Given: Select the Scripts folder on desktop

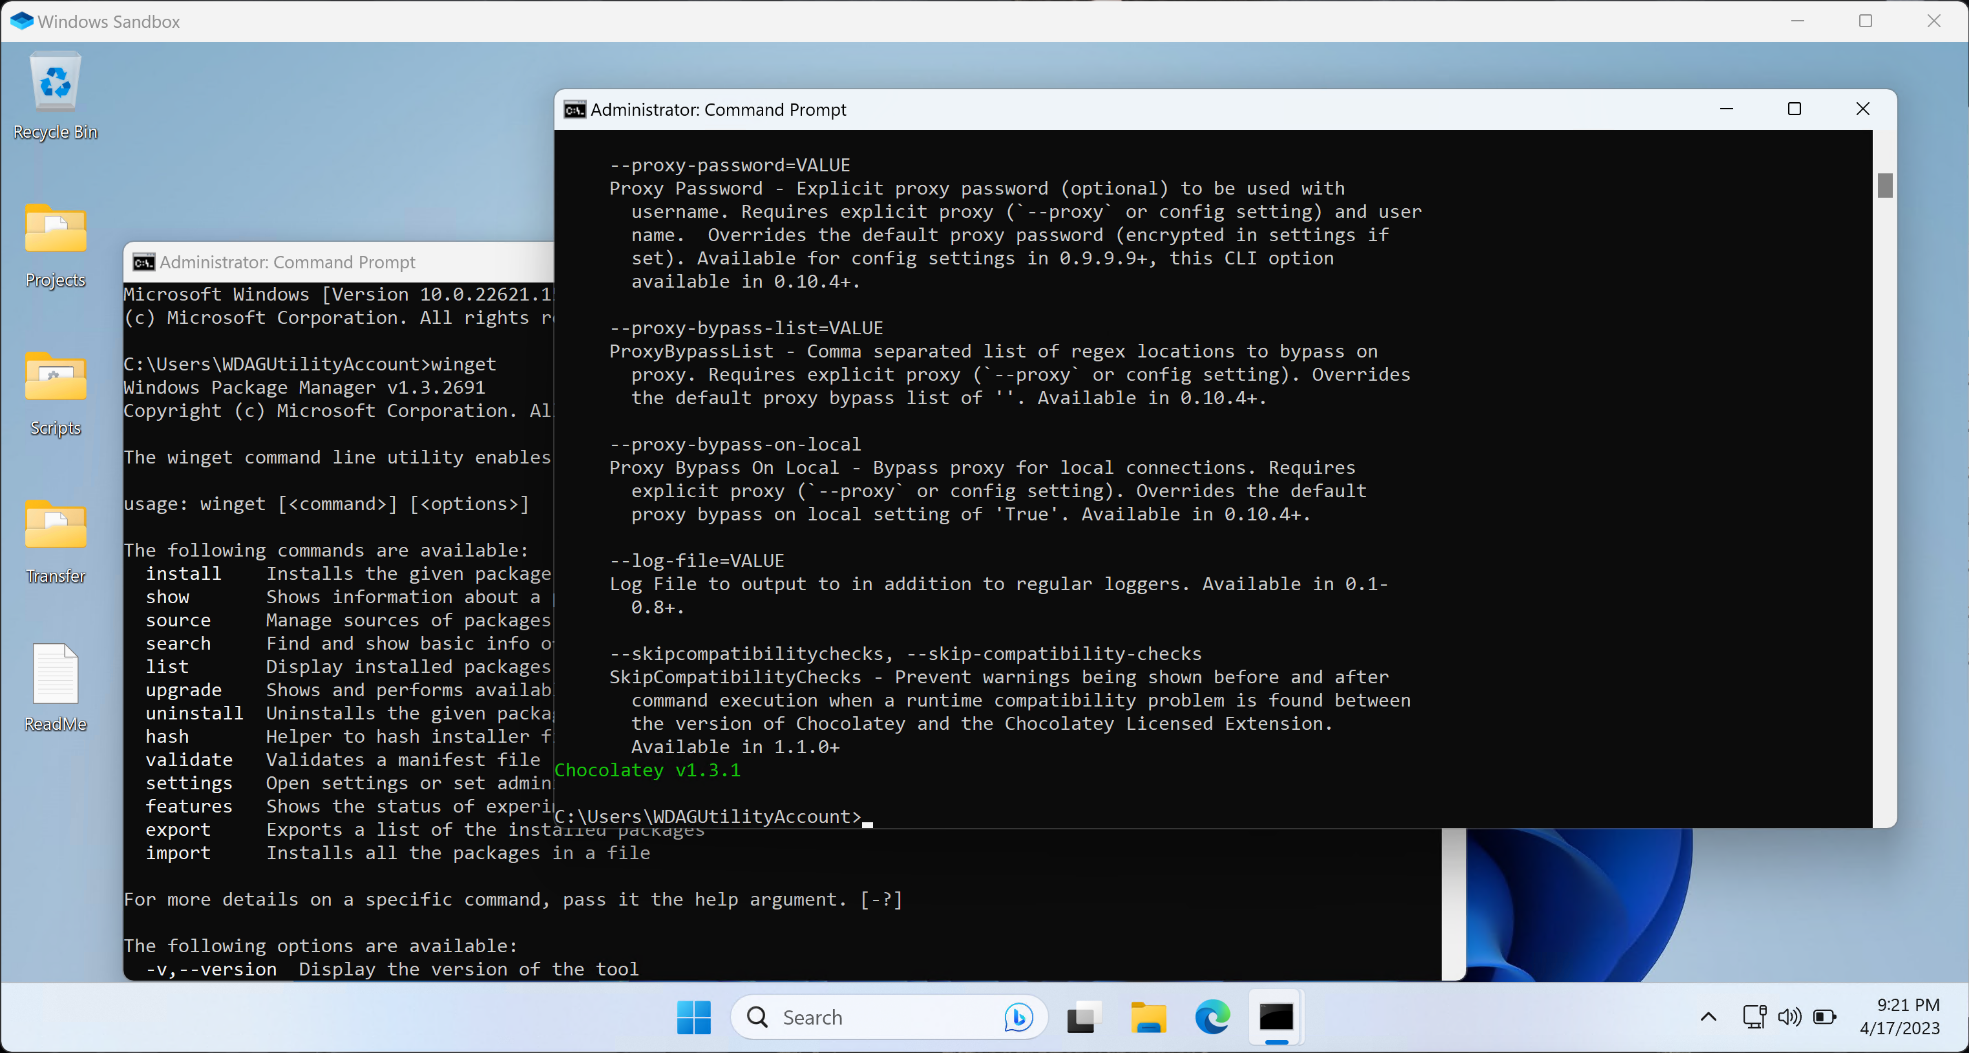Looking at the screenshot, I should [55, 393].
